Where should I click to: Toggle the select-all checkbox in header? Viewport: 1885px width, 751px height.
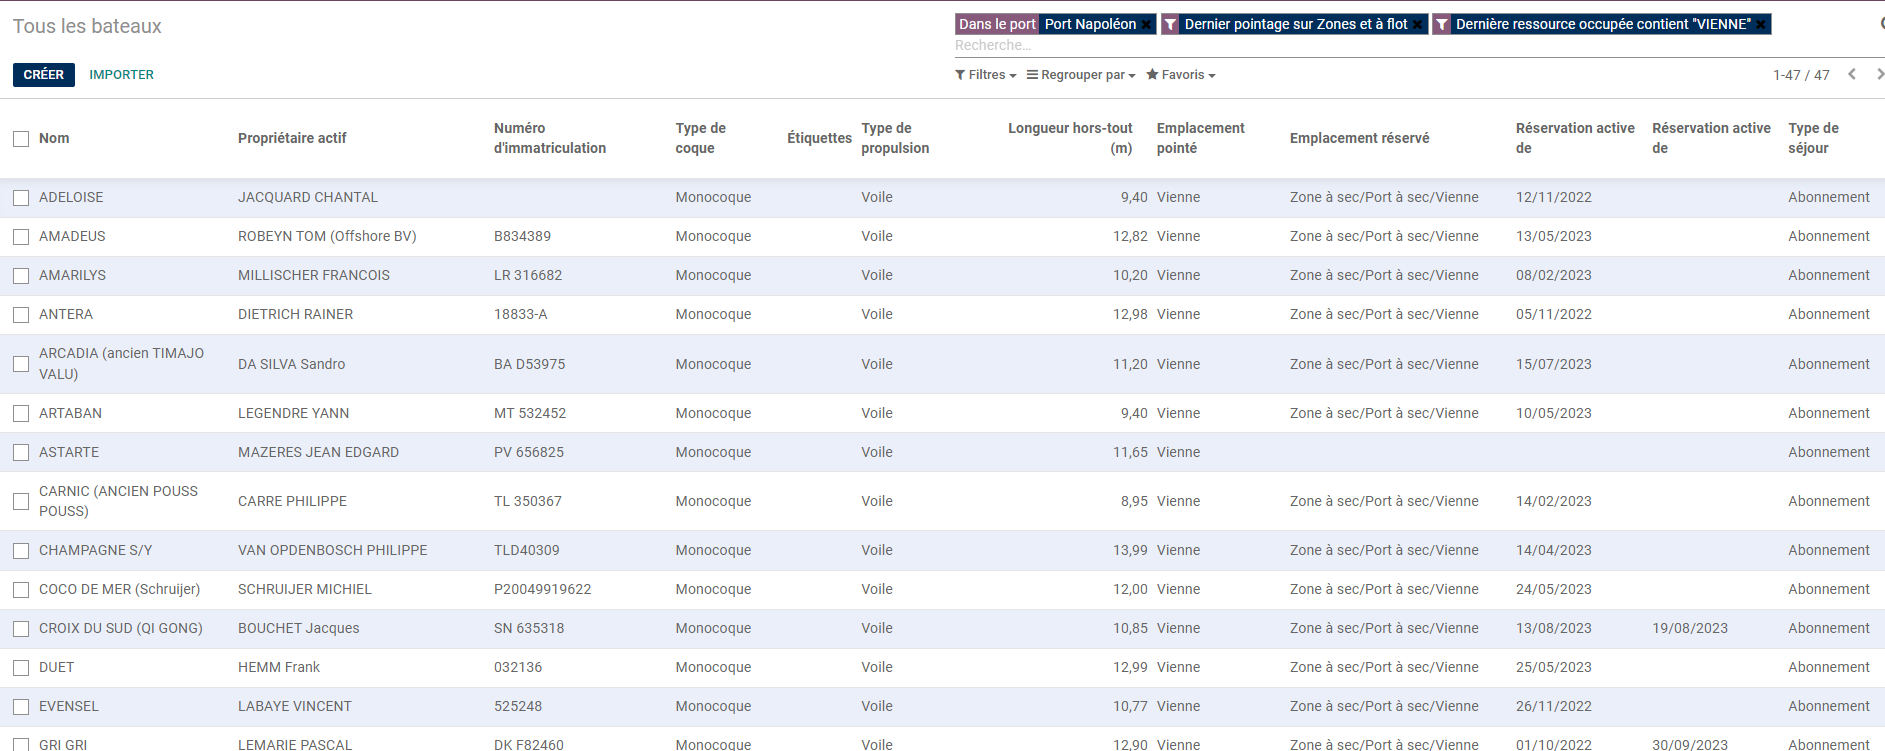(x=21, y=139)
